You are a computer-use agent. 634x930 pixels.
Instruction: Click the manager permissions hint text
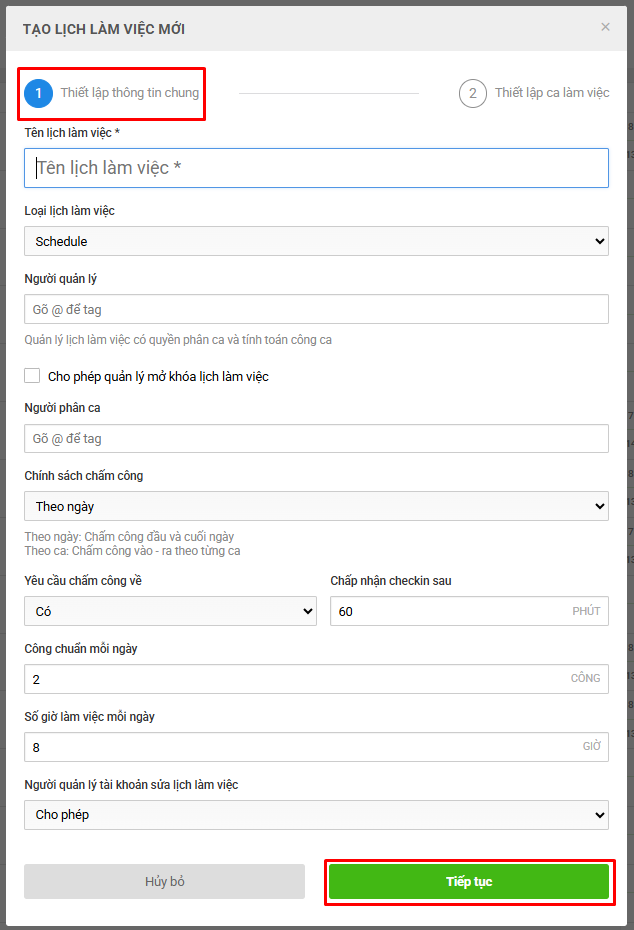[x=178, y=340]
